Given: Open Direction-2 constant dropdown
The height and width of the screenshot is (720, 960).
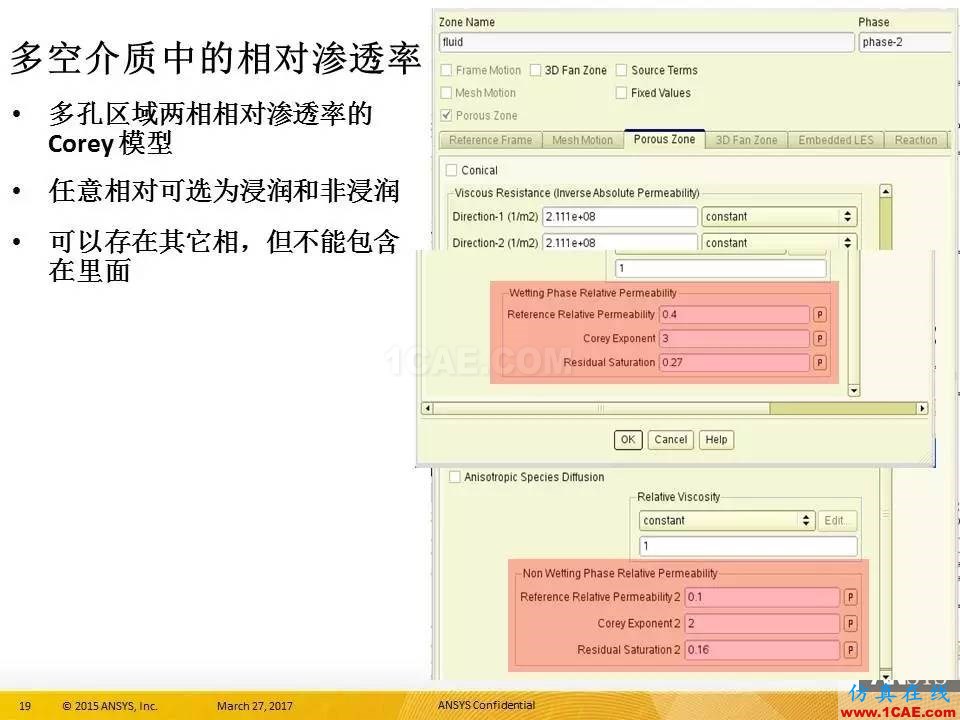Looking at the screenshot, I should 779,243.
